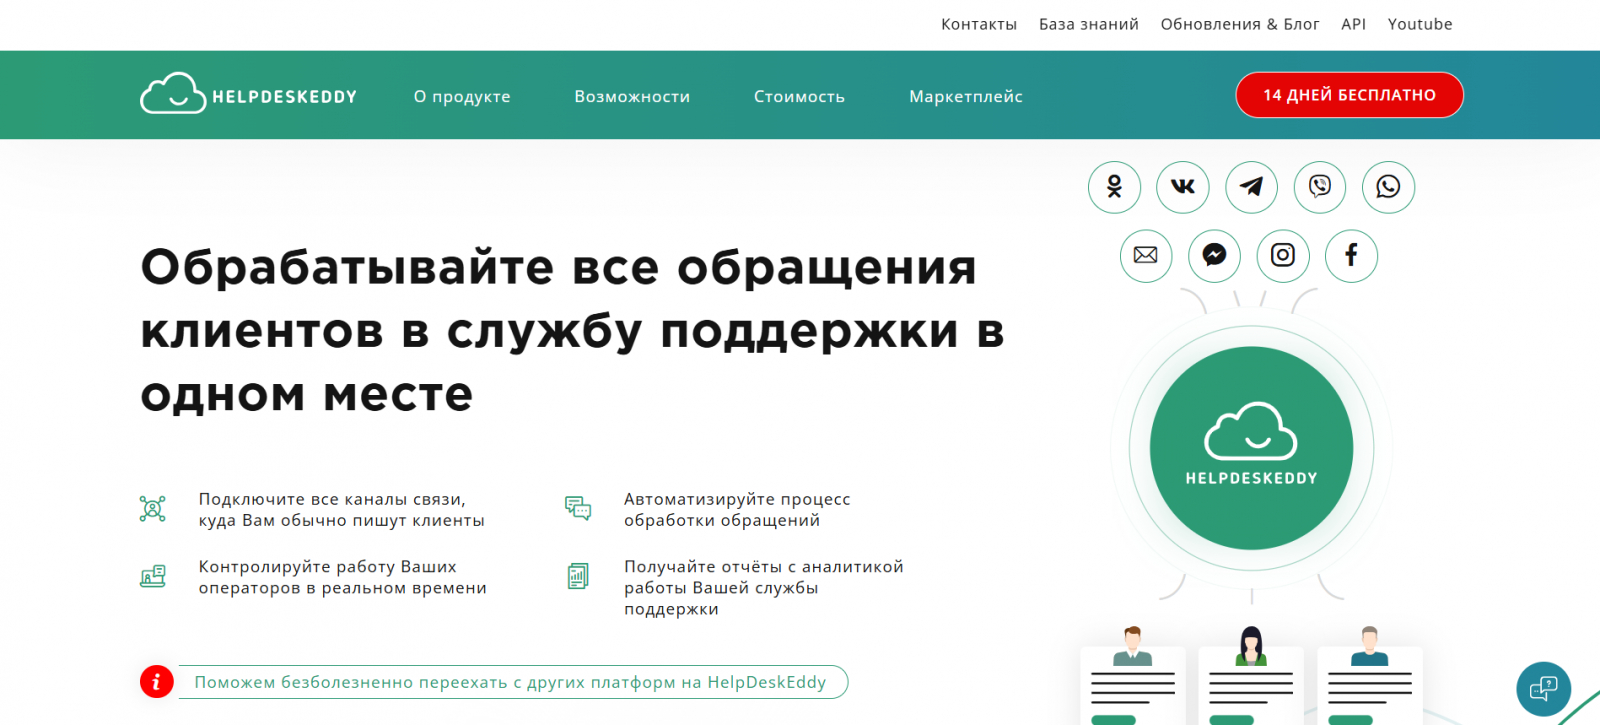Open the live chat widget icon

click(x=1543, y=689)
